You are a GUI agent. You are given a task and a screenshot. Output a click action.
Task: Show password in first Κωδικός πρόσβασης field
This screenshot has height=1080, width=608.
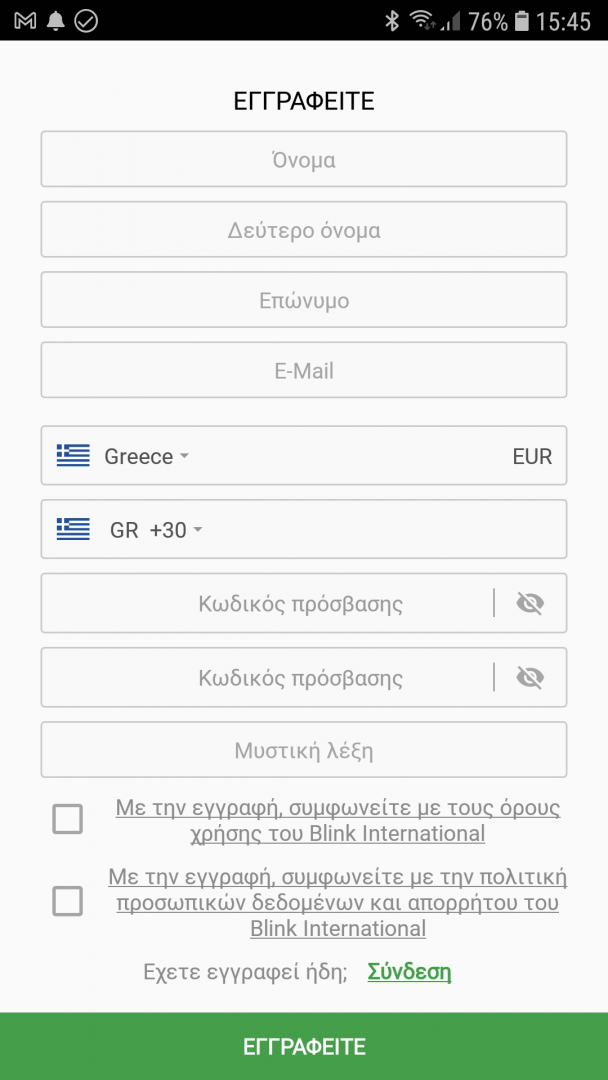point(530,603)
